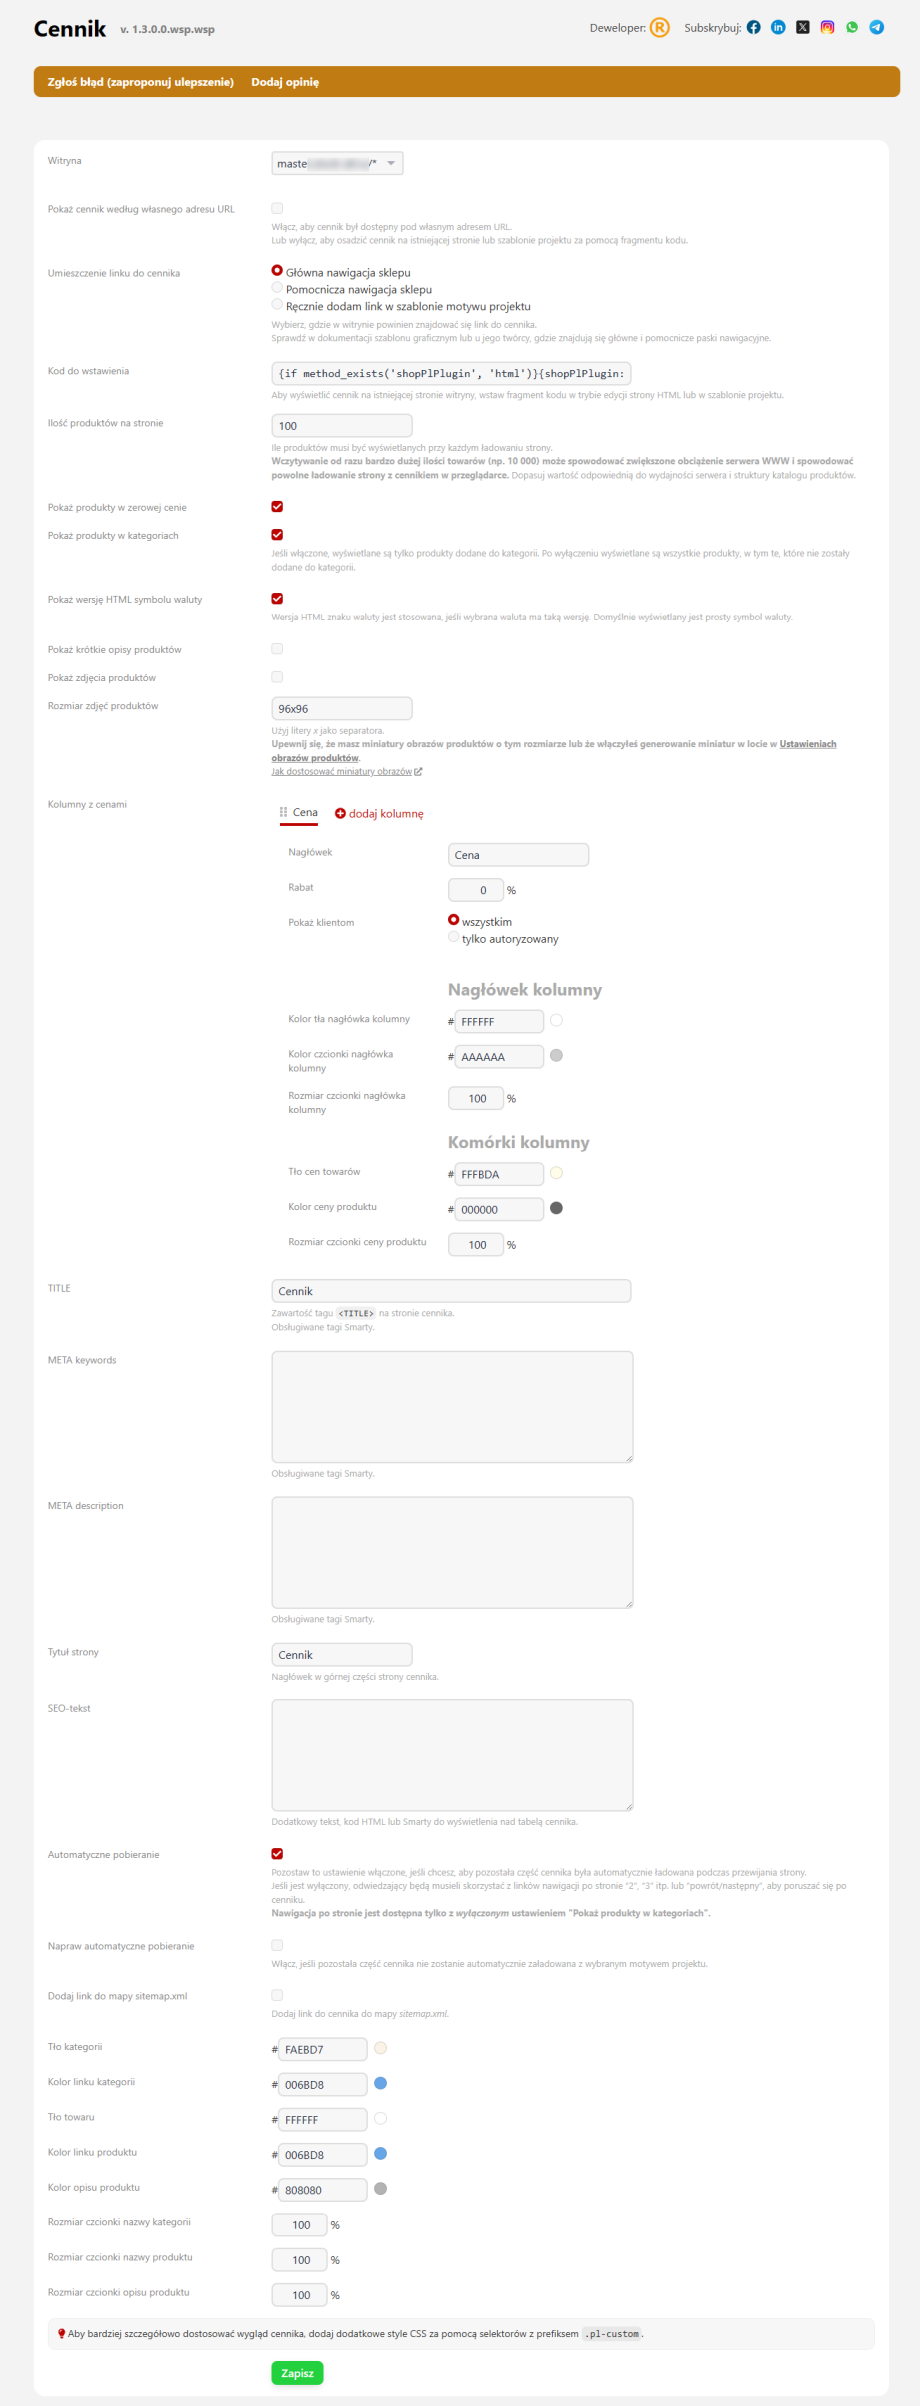Uncheck 'Pokaż produkty w zerowej cenie'

pyautogui.click(x=277, y=507)
